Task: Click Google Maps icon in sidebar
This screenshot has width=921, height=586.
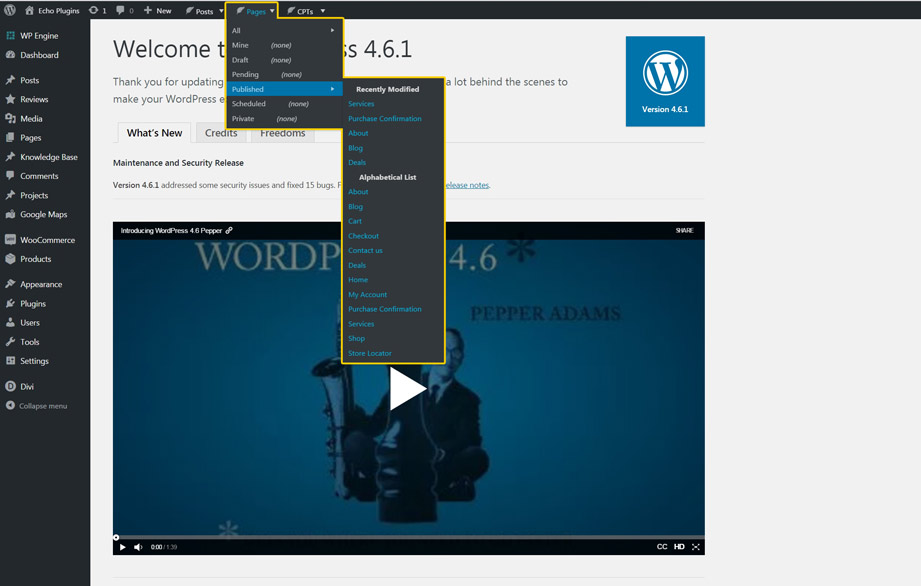Action: [10, 214]
